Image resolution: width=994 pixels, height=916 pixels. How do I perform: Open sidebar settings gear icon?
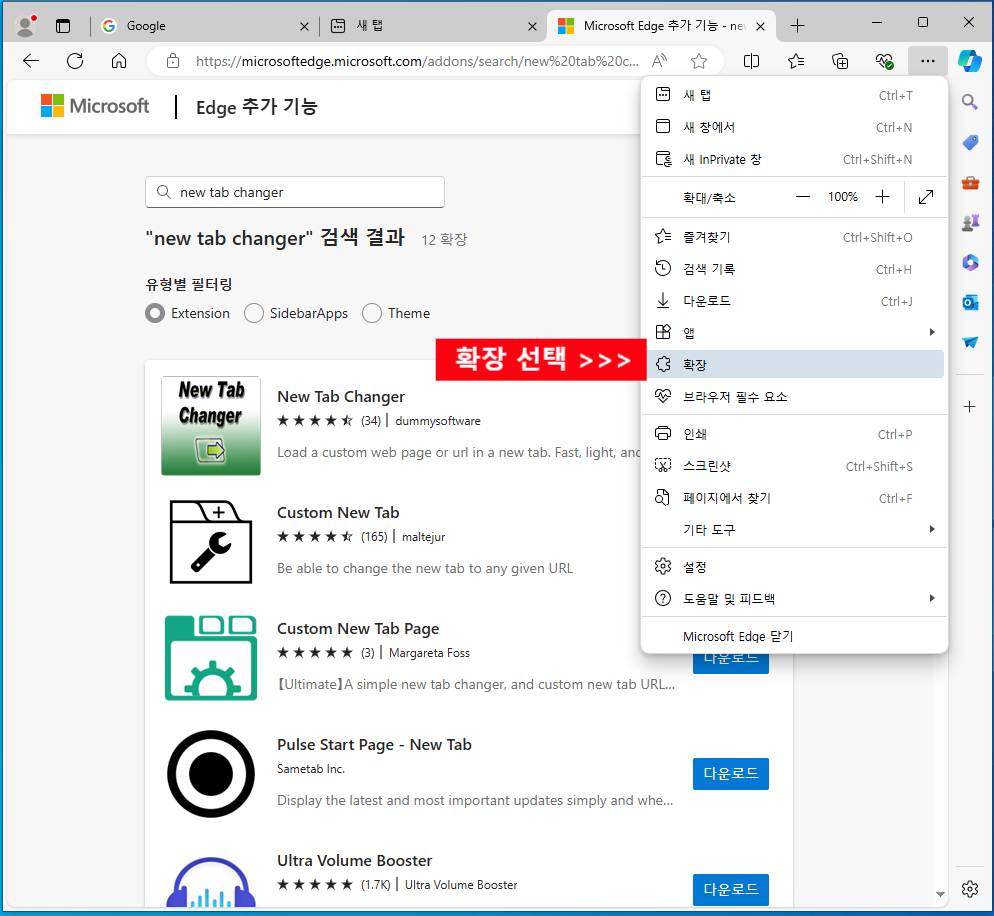click(x=969, y=889)
